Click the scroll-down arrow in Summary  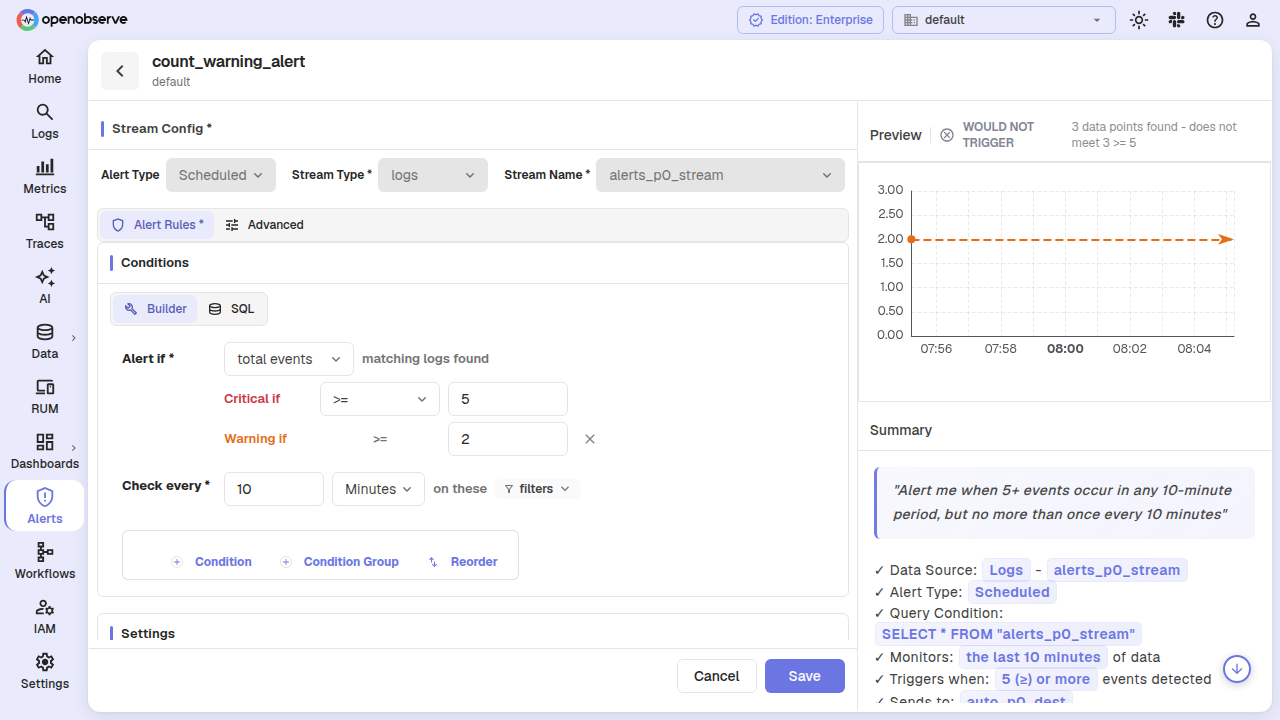pyautogui.click(x=1237, y=668)
